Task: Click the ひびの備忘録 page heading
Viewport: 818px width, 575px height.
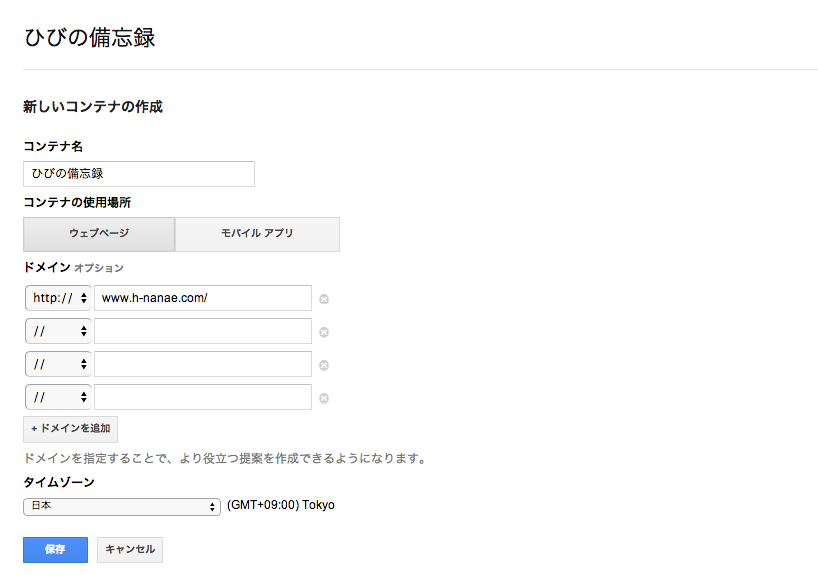Action: pyautogui.click(x=90, y=38)
